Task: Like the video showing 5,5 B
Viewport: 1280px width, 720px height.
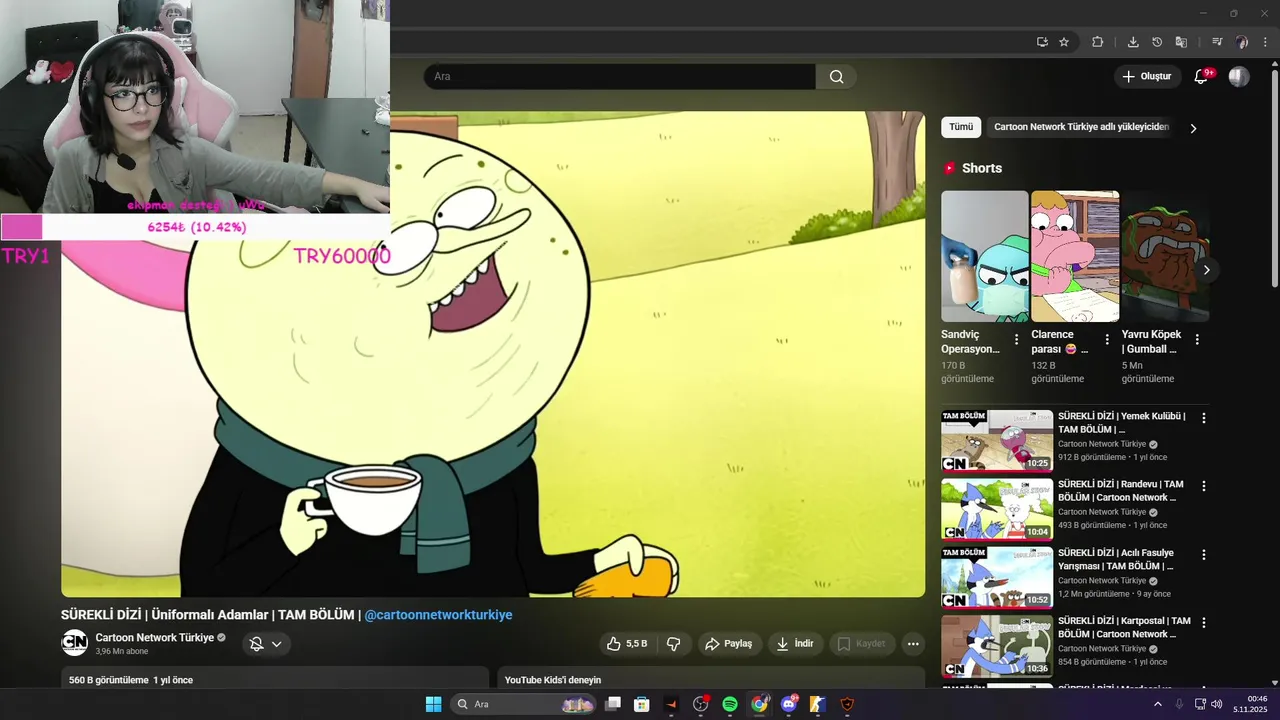Action: coord(627,644)
